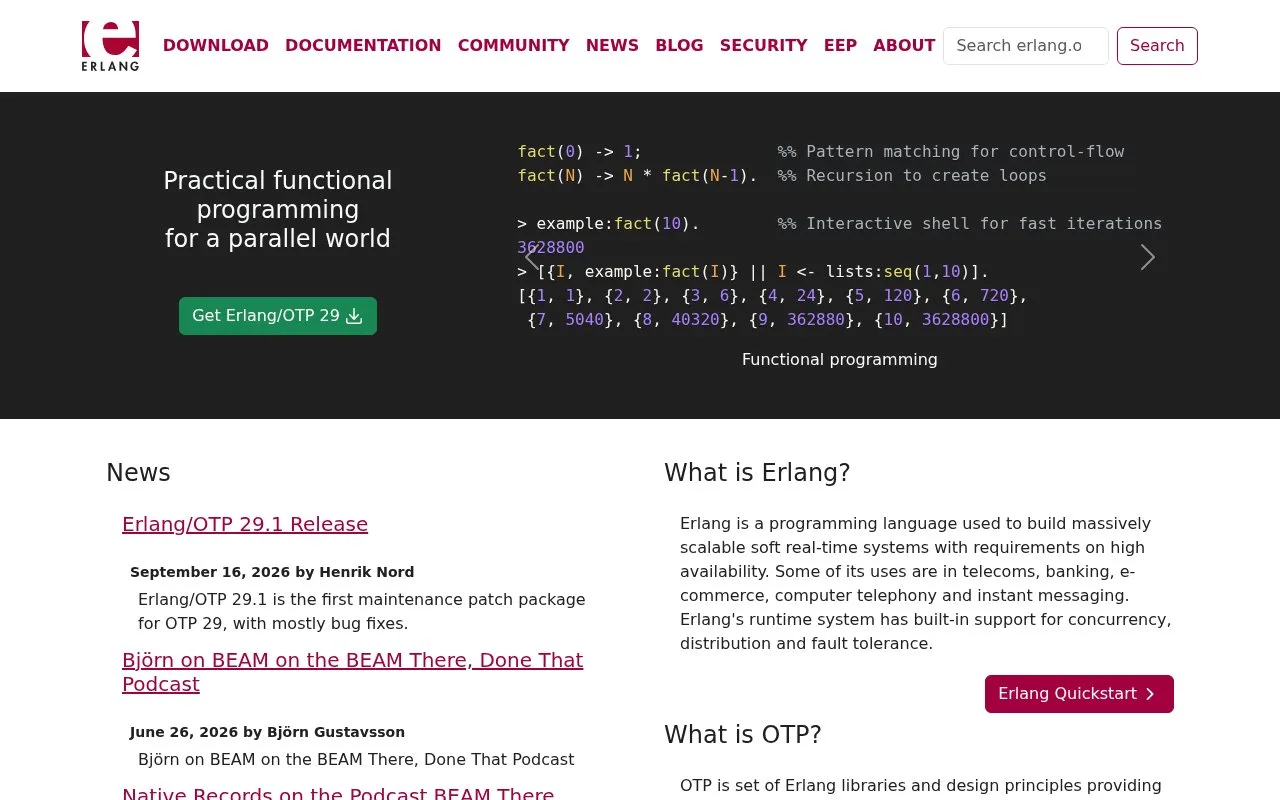Open the COMMUNITY nav link
This screenshot has height=800, width=1280.
click(514, 45)
